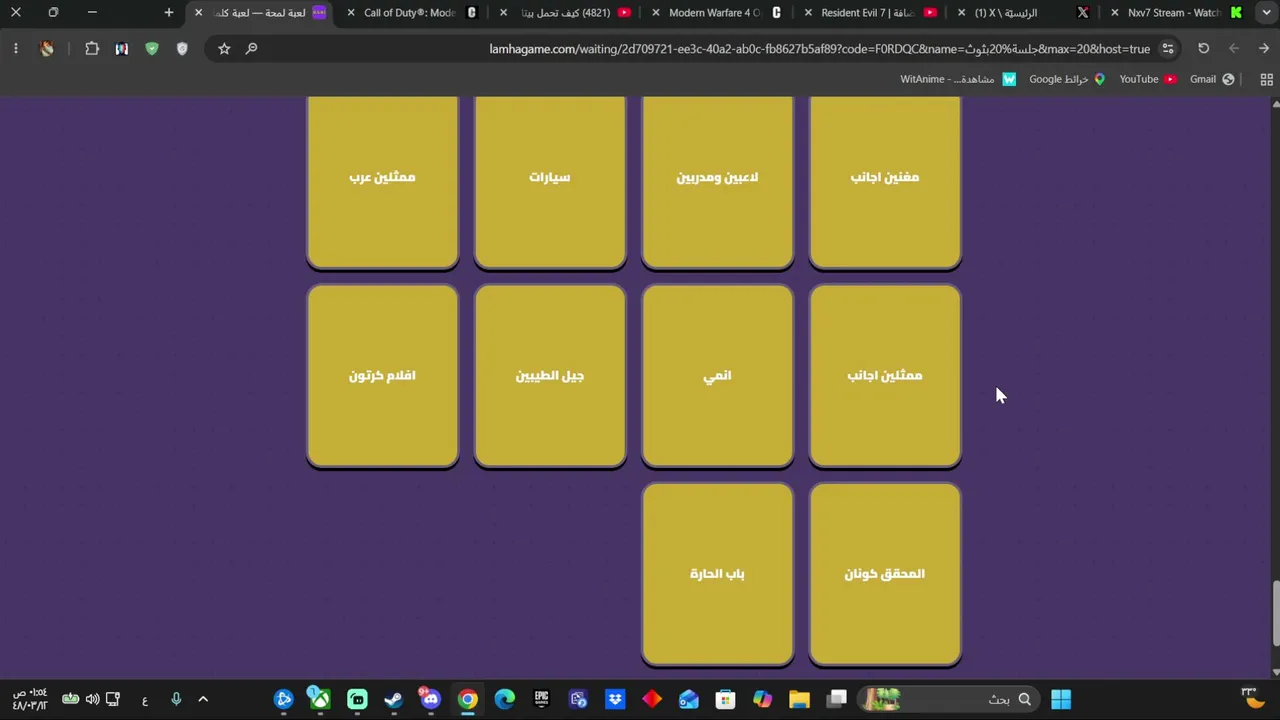Select the ممثلين اجانب category card

(x=885, y=376)
